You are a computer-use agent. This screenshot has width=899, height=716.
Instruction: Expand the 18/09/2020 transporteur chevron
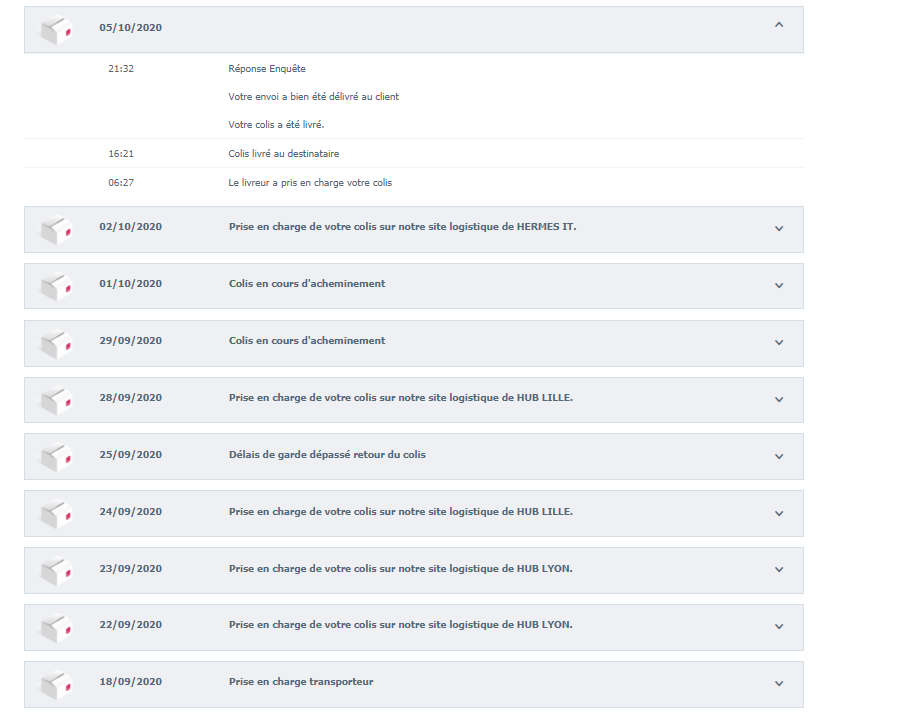(x=779, y=683)
